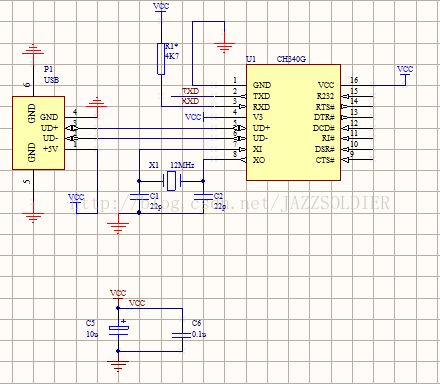This screenshot has height=384, width=440.
Task: Click the +5V pin label on USB connector
Action: tap(50, 149)
